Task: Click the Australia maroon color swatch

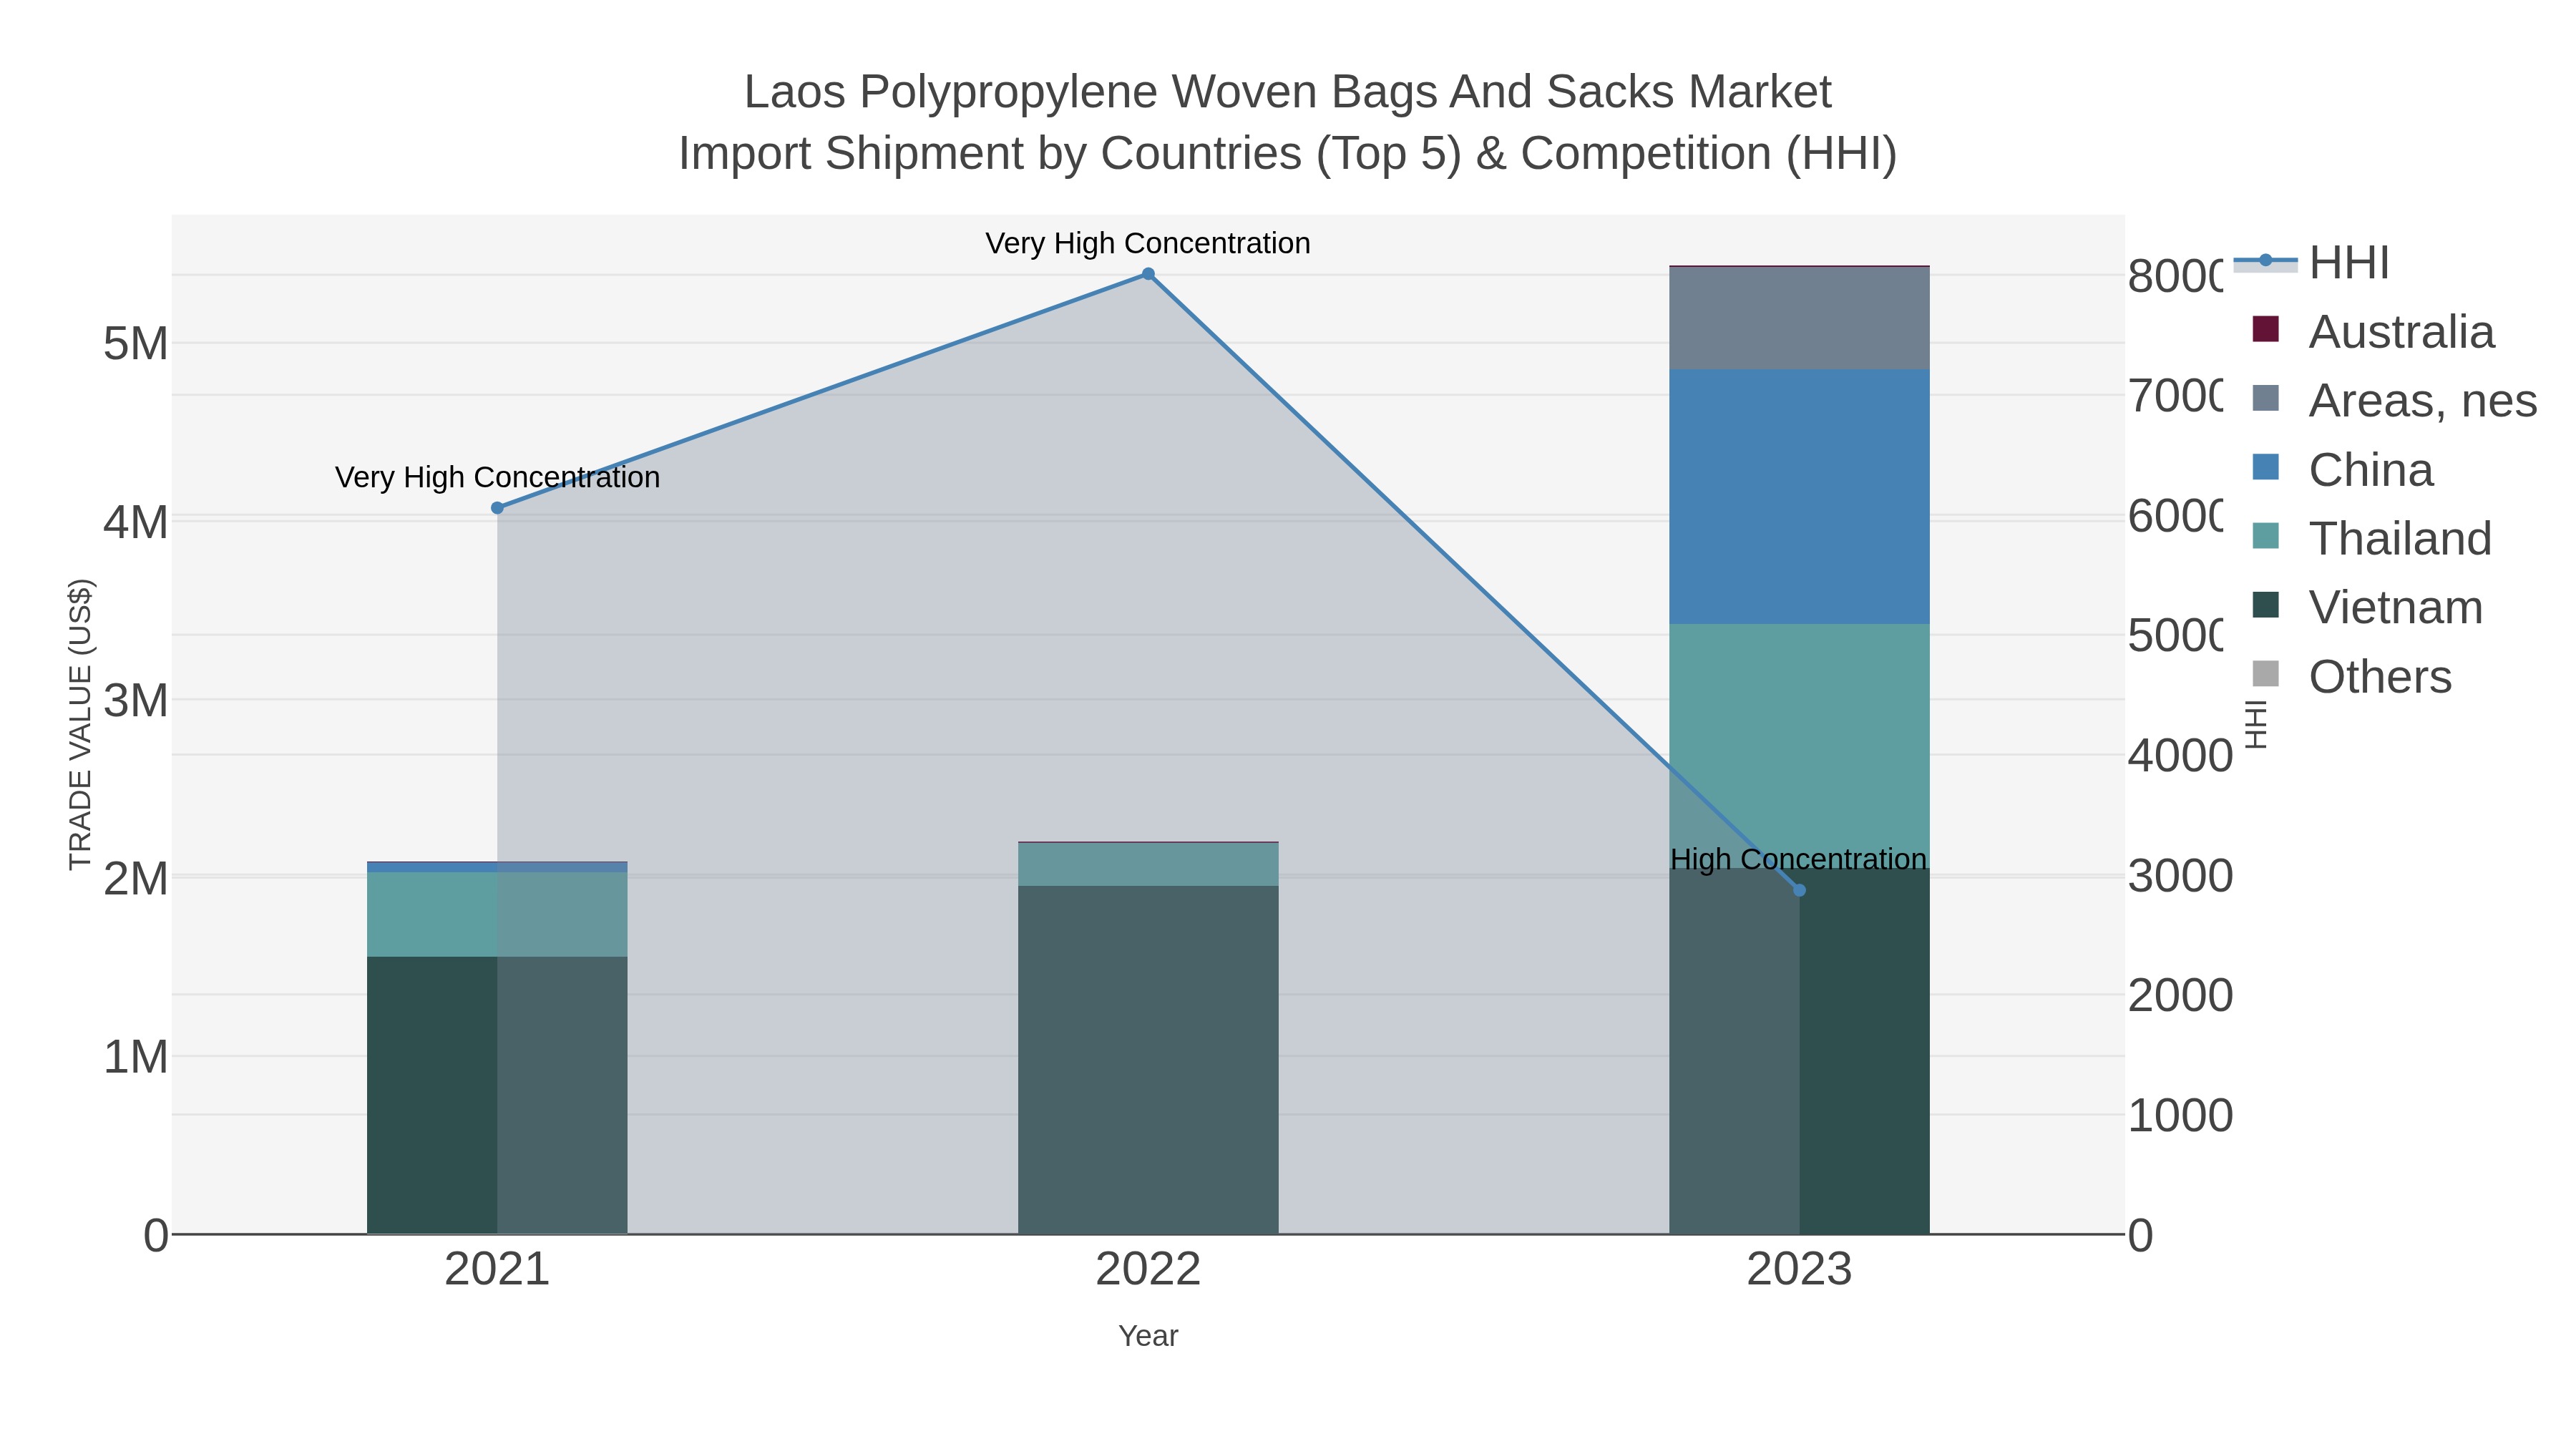Action: pos(2266,329)
